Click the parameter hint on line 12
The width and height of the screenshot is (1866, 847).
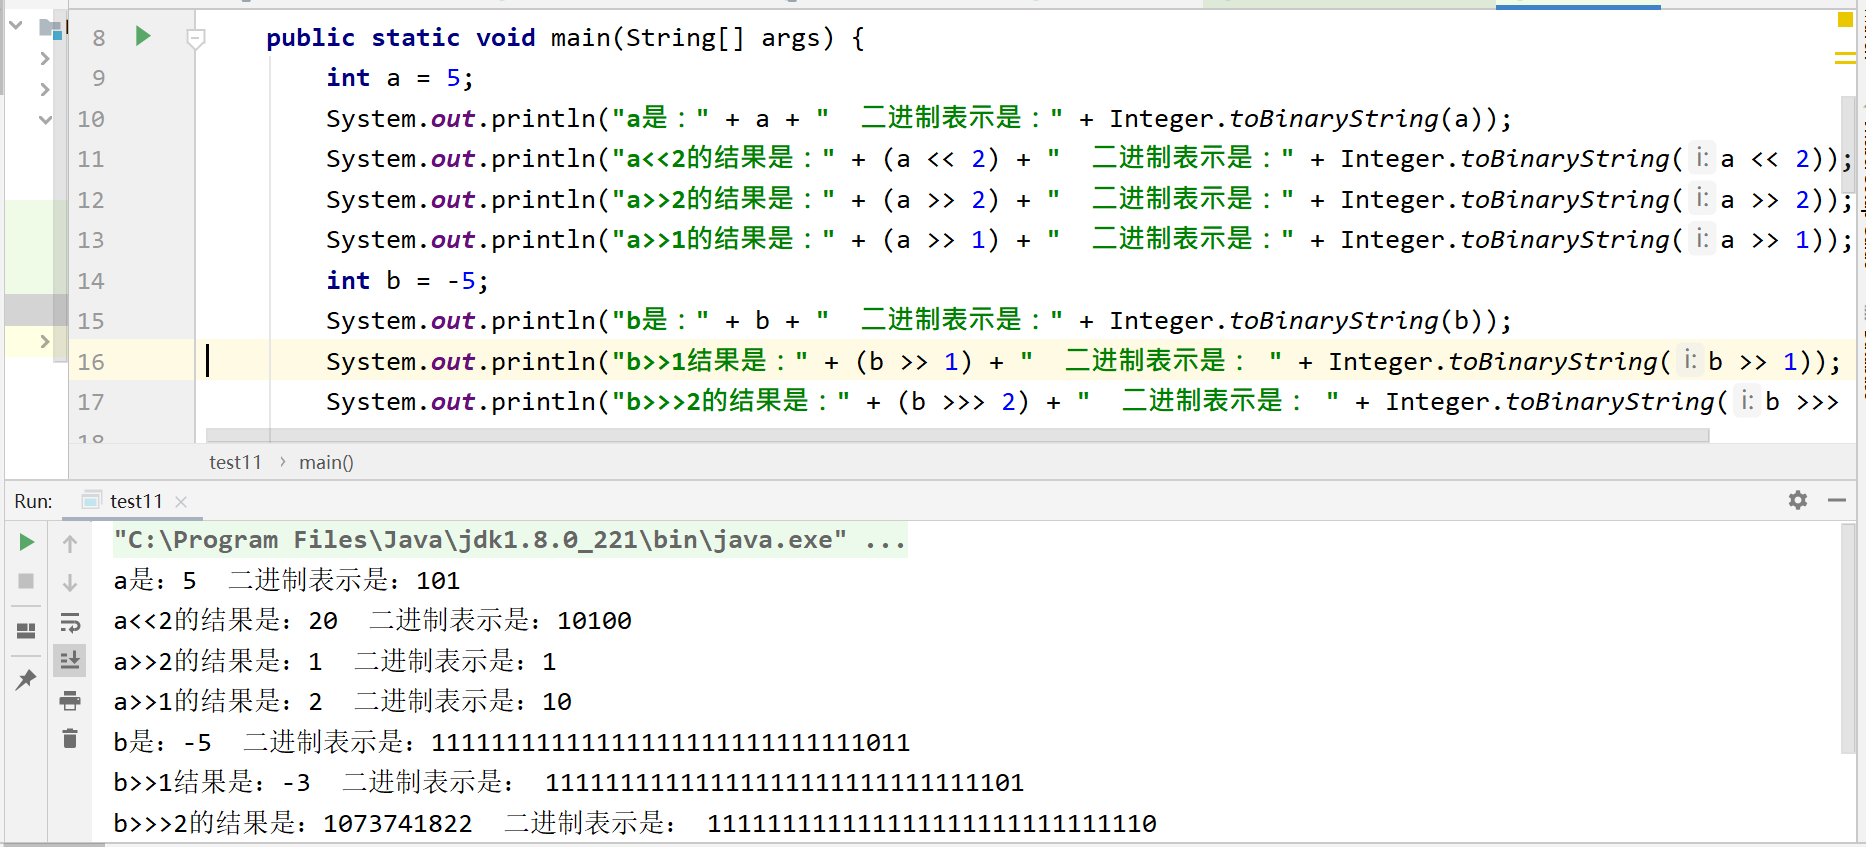click(x=1702, y=199)
